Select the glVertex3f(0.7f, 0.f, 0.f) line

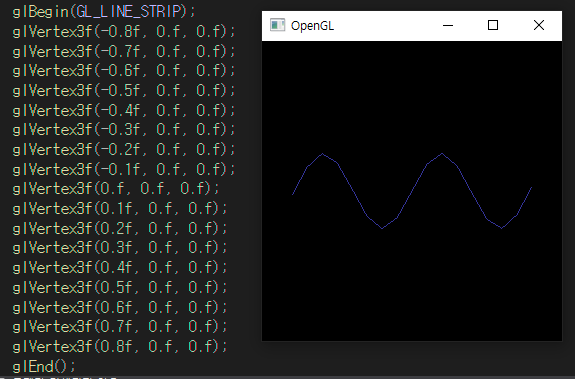pyautogui.click(x=120, y=327)
